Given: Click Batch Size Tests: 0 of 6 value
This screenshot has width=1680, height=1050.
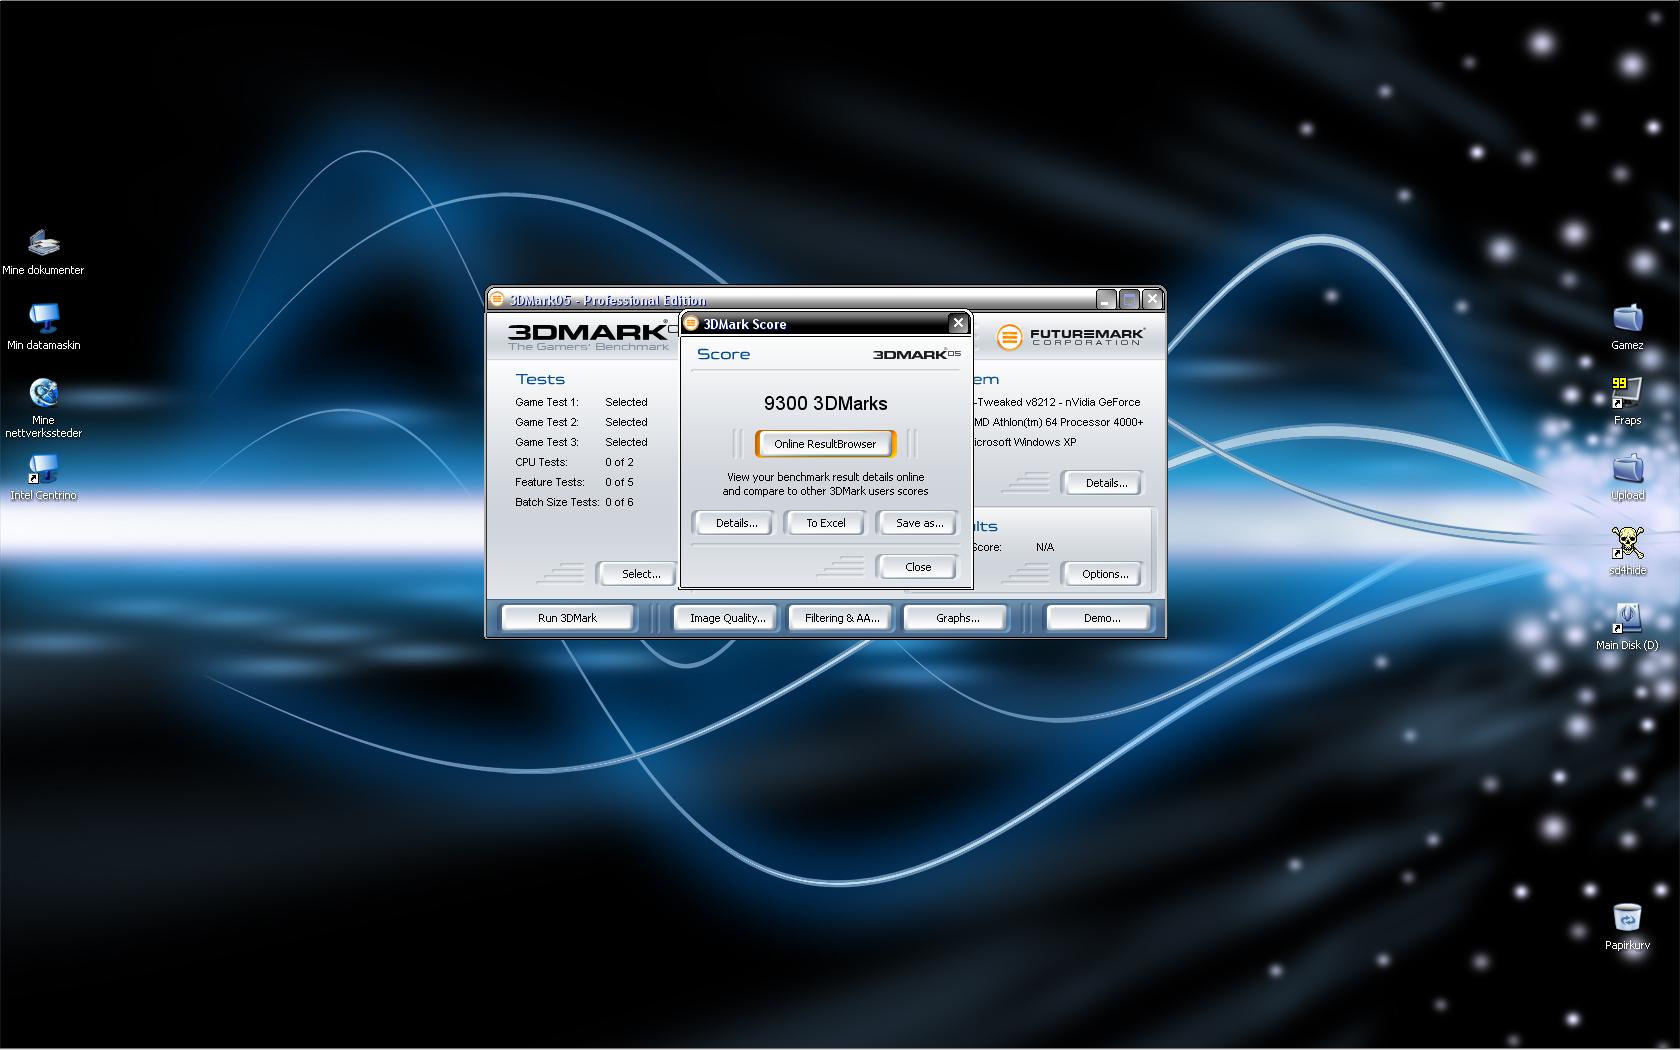Looking at the screenshot, I should pos(619,502).
